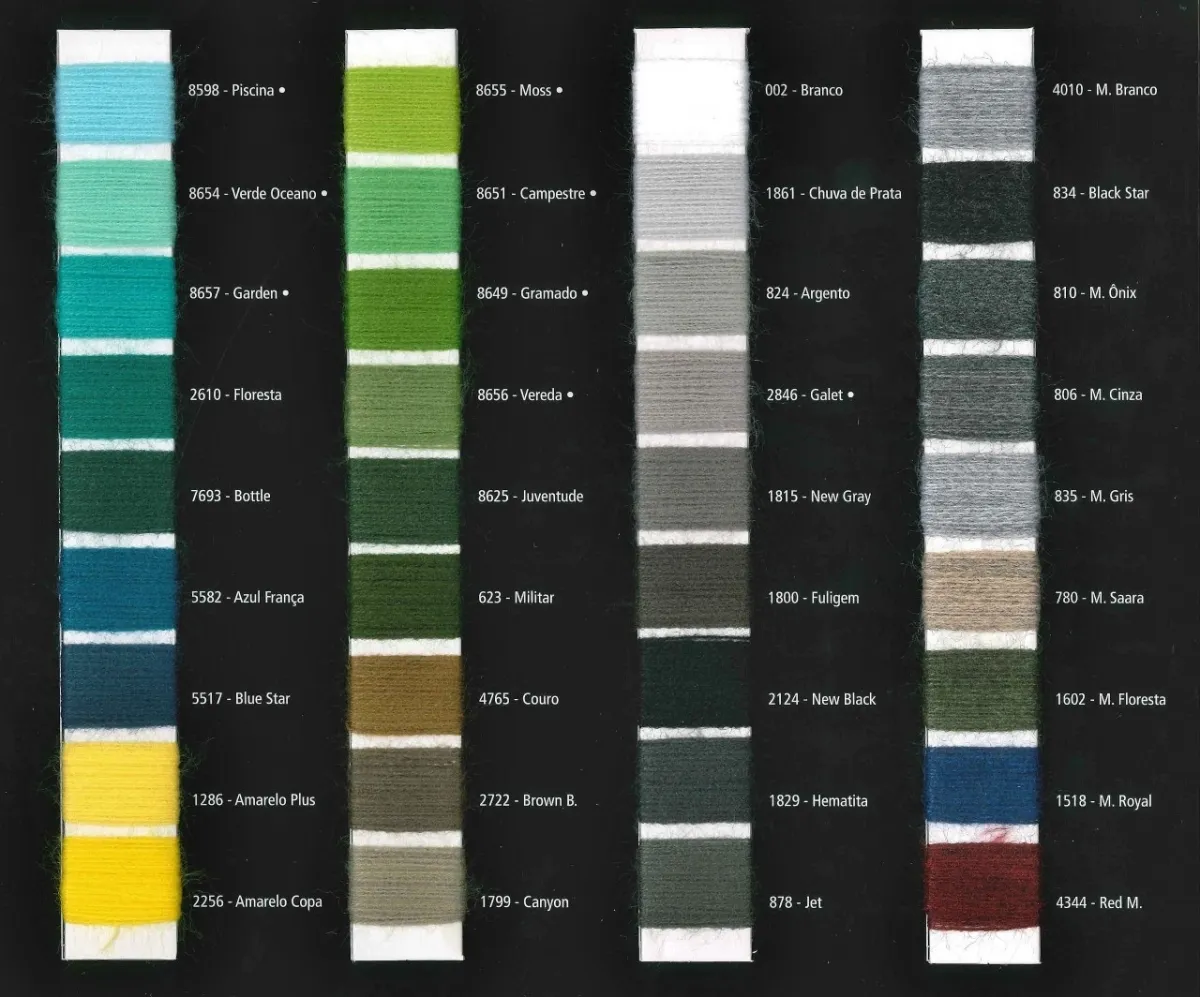Screen dimensions: 1200x997
Task: Select the 834 Black Star swatch
Action: pyautogui.click(x=979, y=203)
